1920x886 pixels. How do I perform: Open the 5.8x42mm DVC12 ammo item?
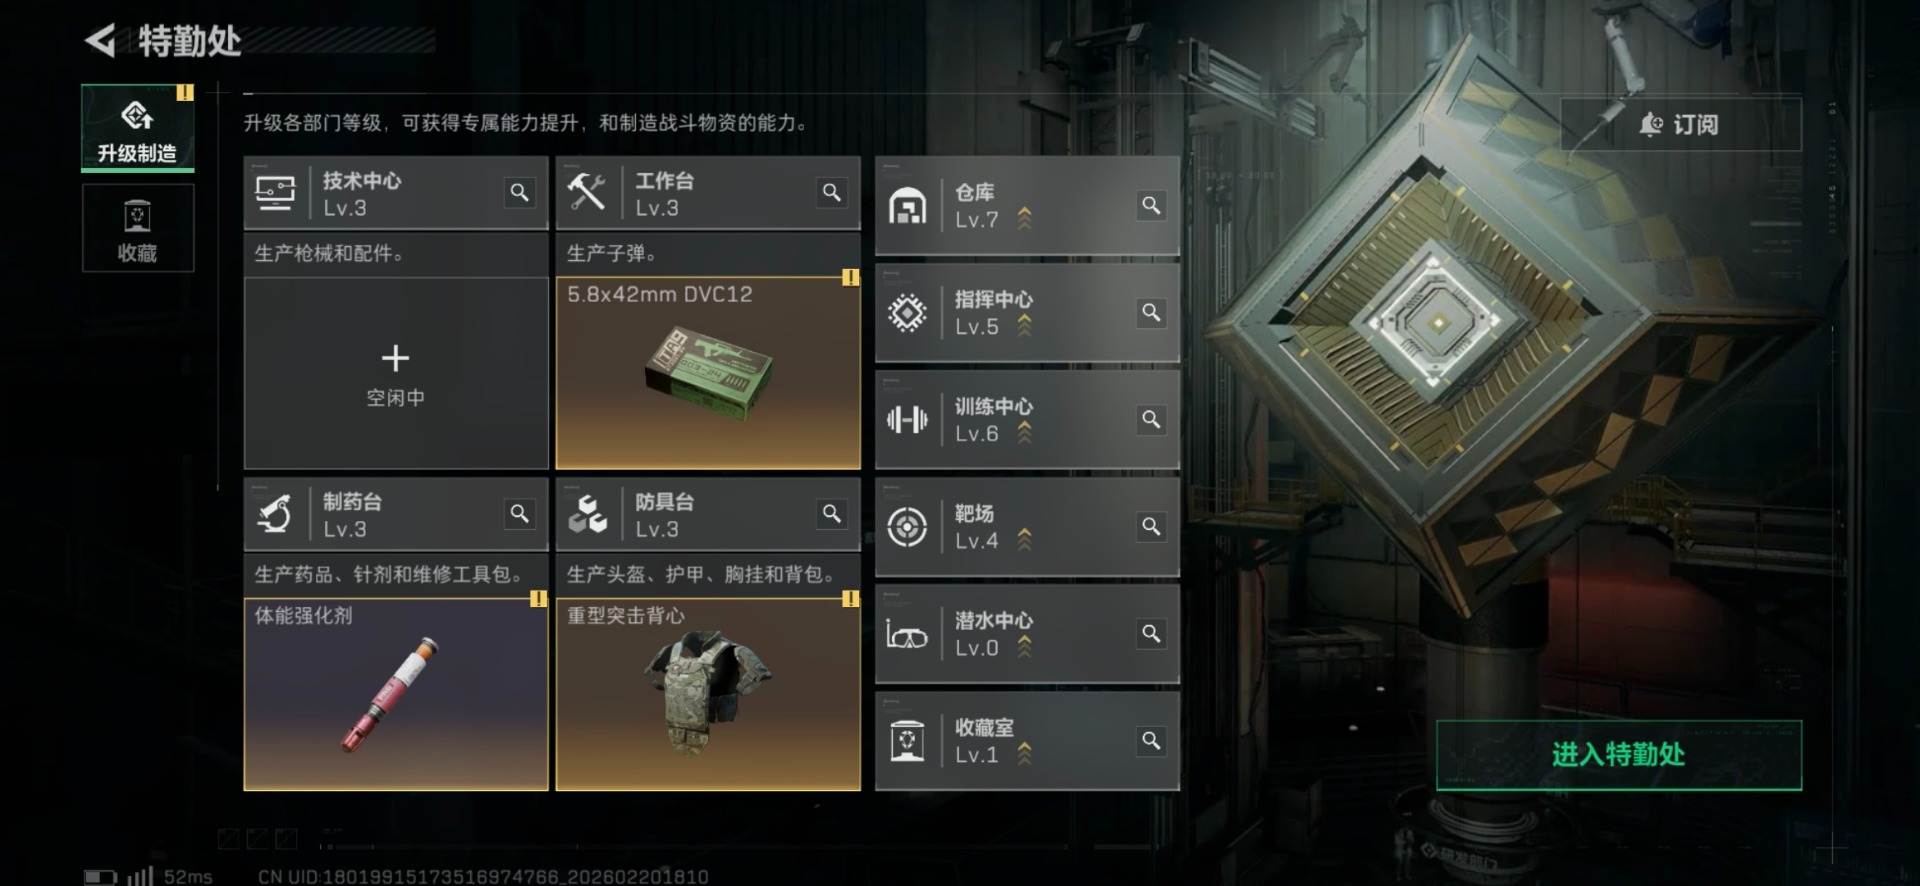point(708,373)
